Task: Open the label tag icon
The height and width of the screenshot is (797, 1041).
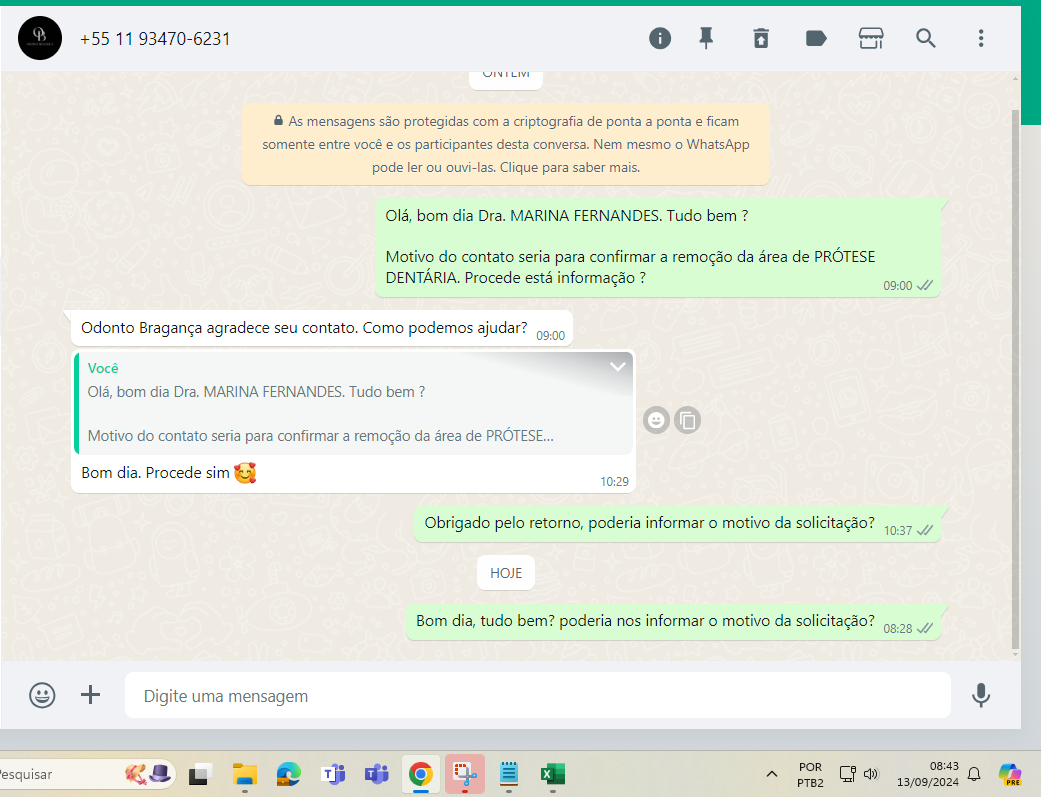Action: tap(816, 39)
